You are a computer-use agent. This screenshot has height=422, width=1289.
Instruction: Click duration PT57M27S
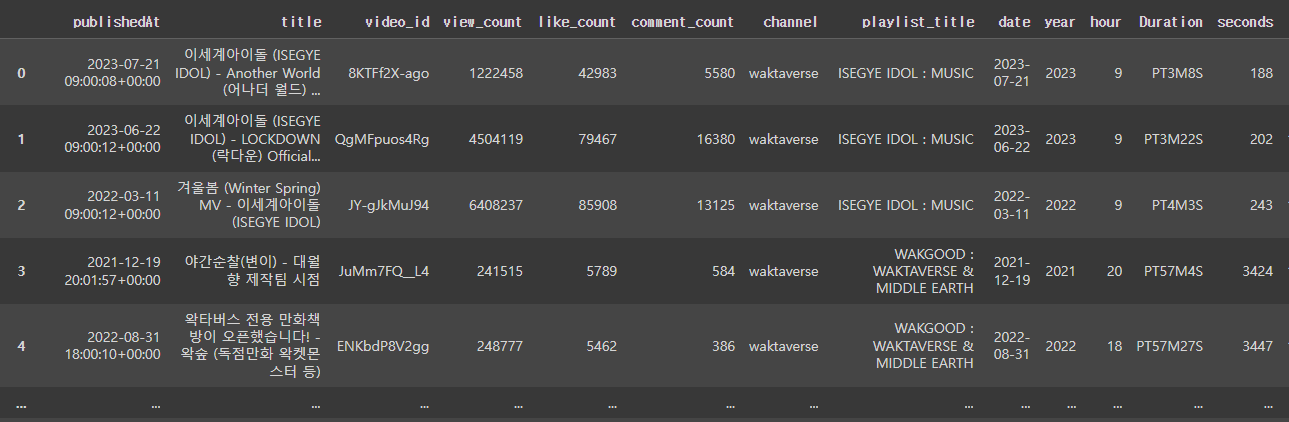1170,346
